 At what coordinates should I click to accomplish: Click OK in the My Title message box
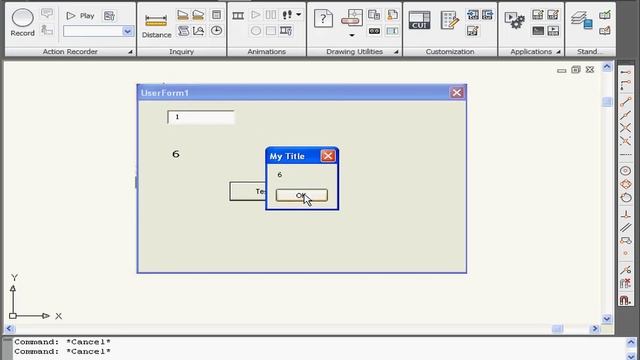point(302,195)
